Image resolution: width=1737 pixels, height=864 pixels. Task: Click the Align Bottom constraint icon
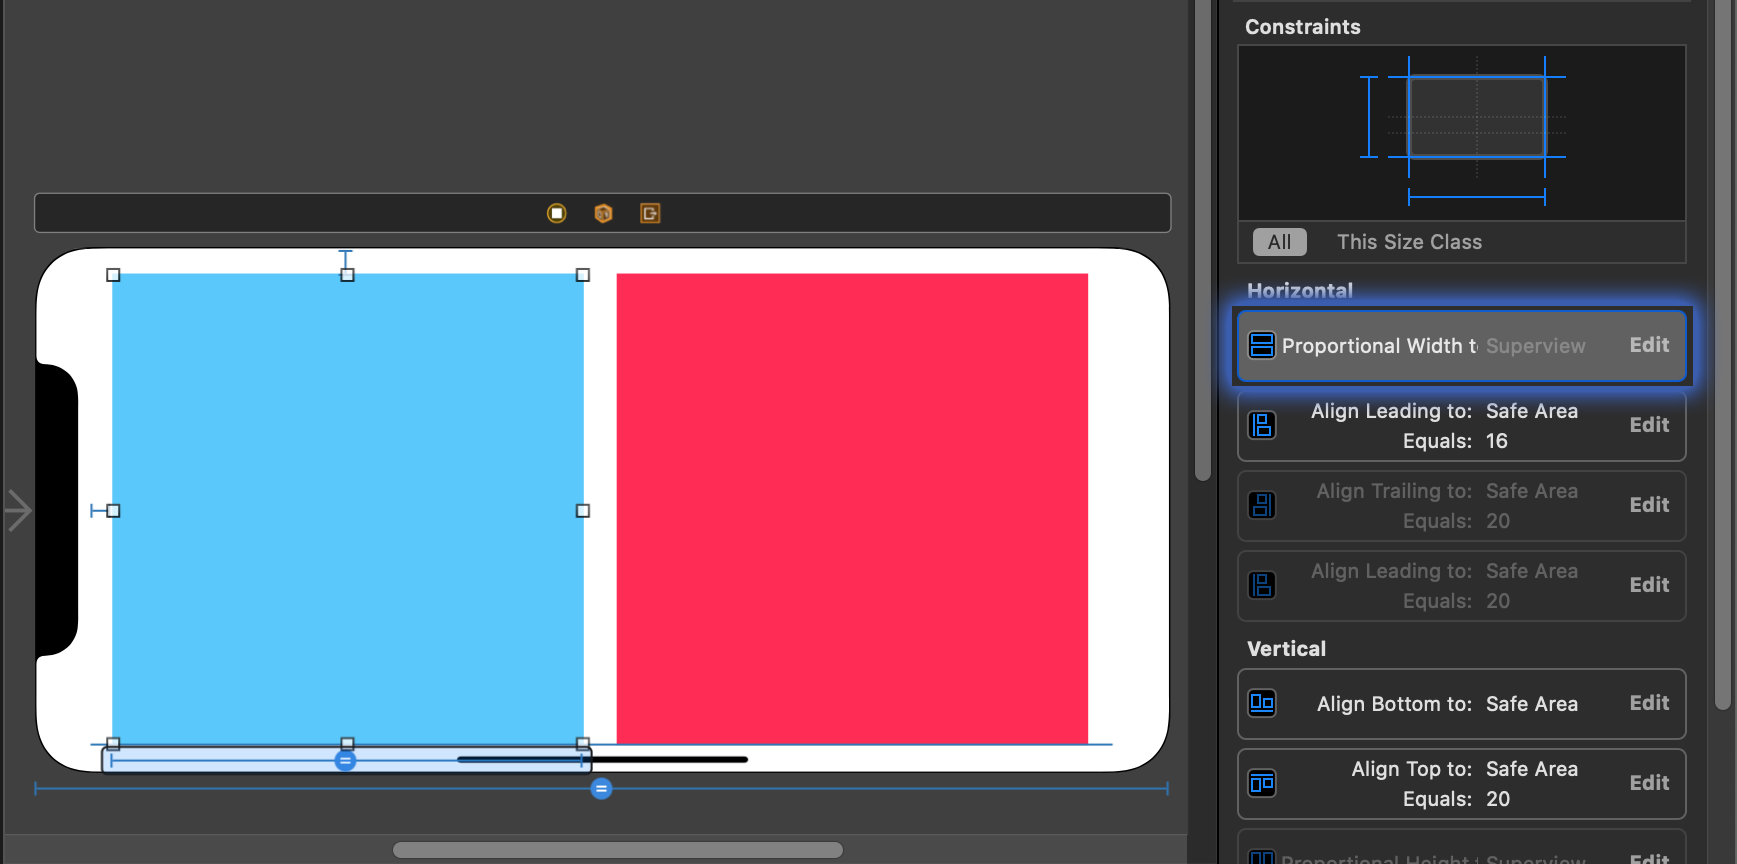(x=1262, y=704)
